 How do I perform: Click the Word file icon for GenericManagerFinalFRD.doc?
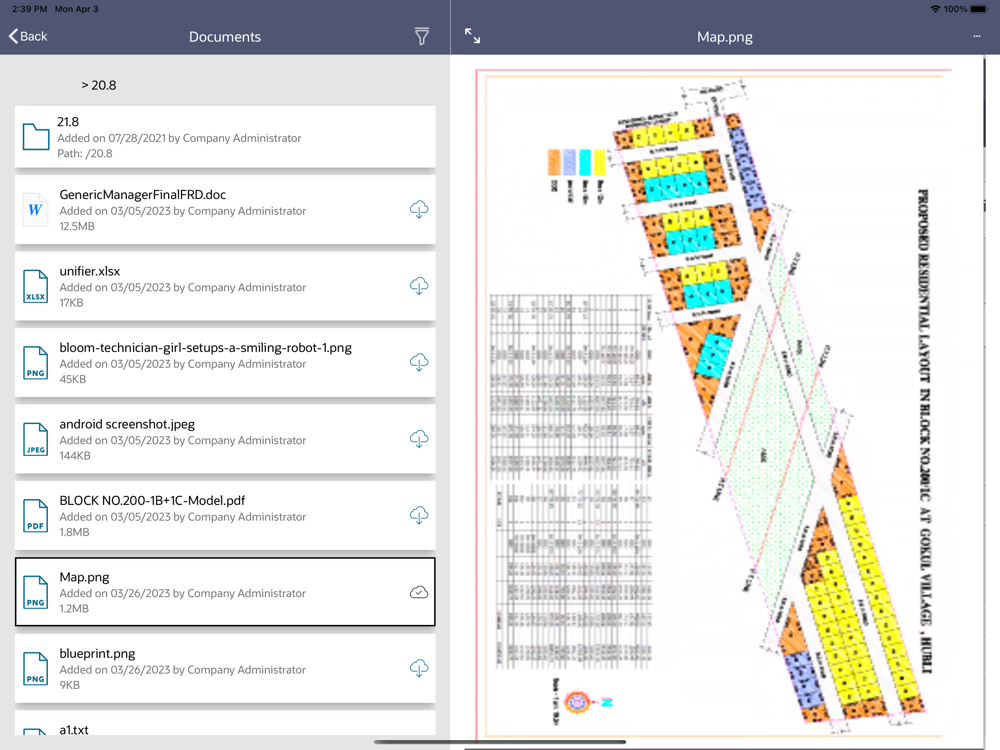tap(35, 209)
